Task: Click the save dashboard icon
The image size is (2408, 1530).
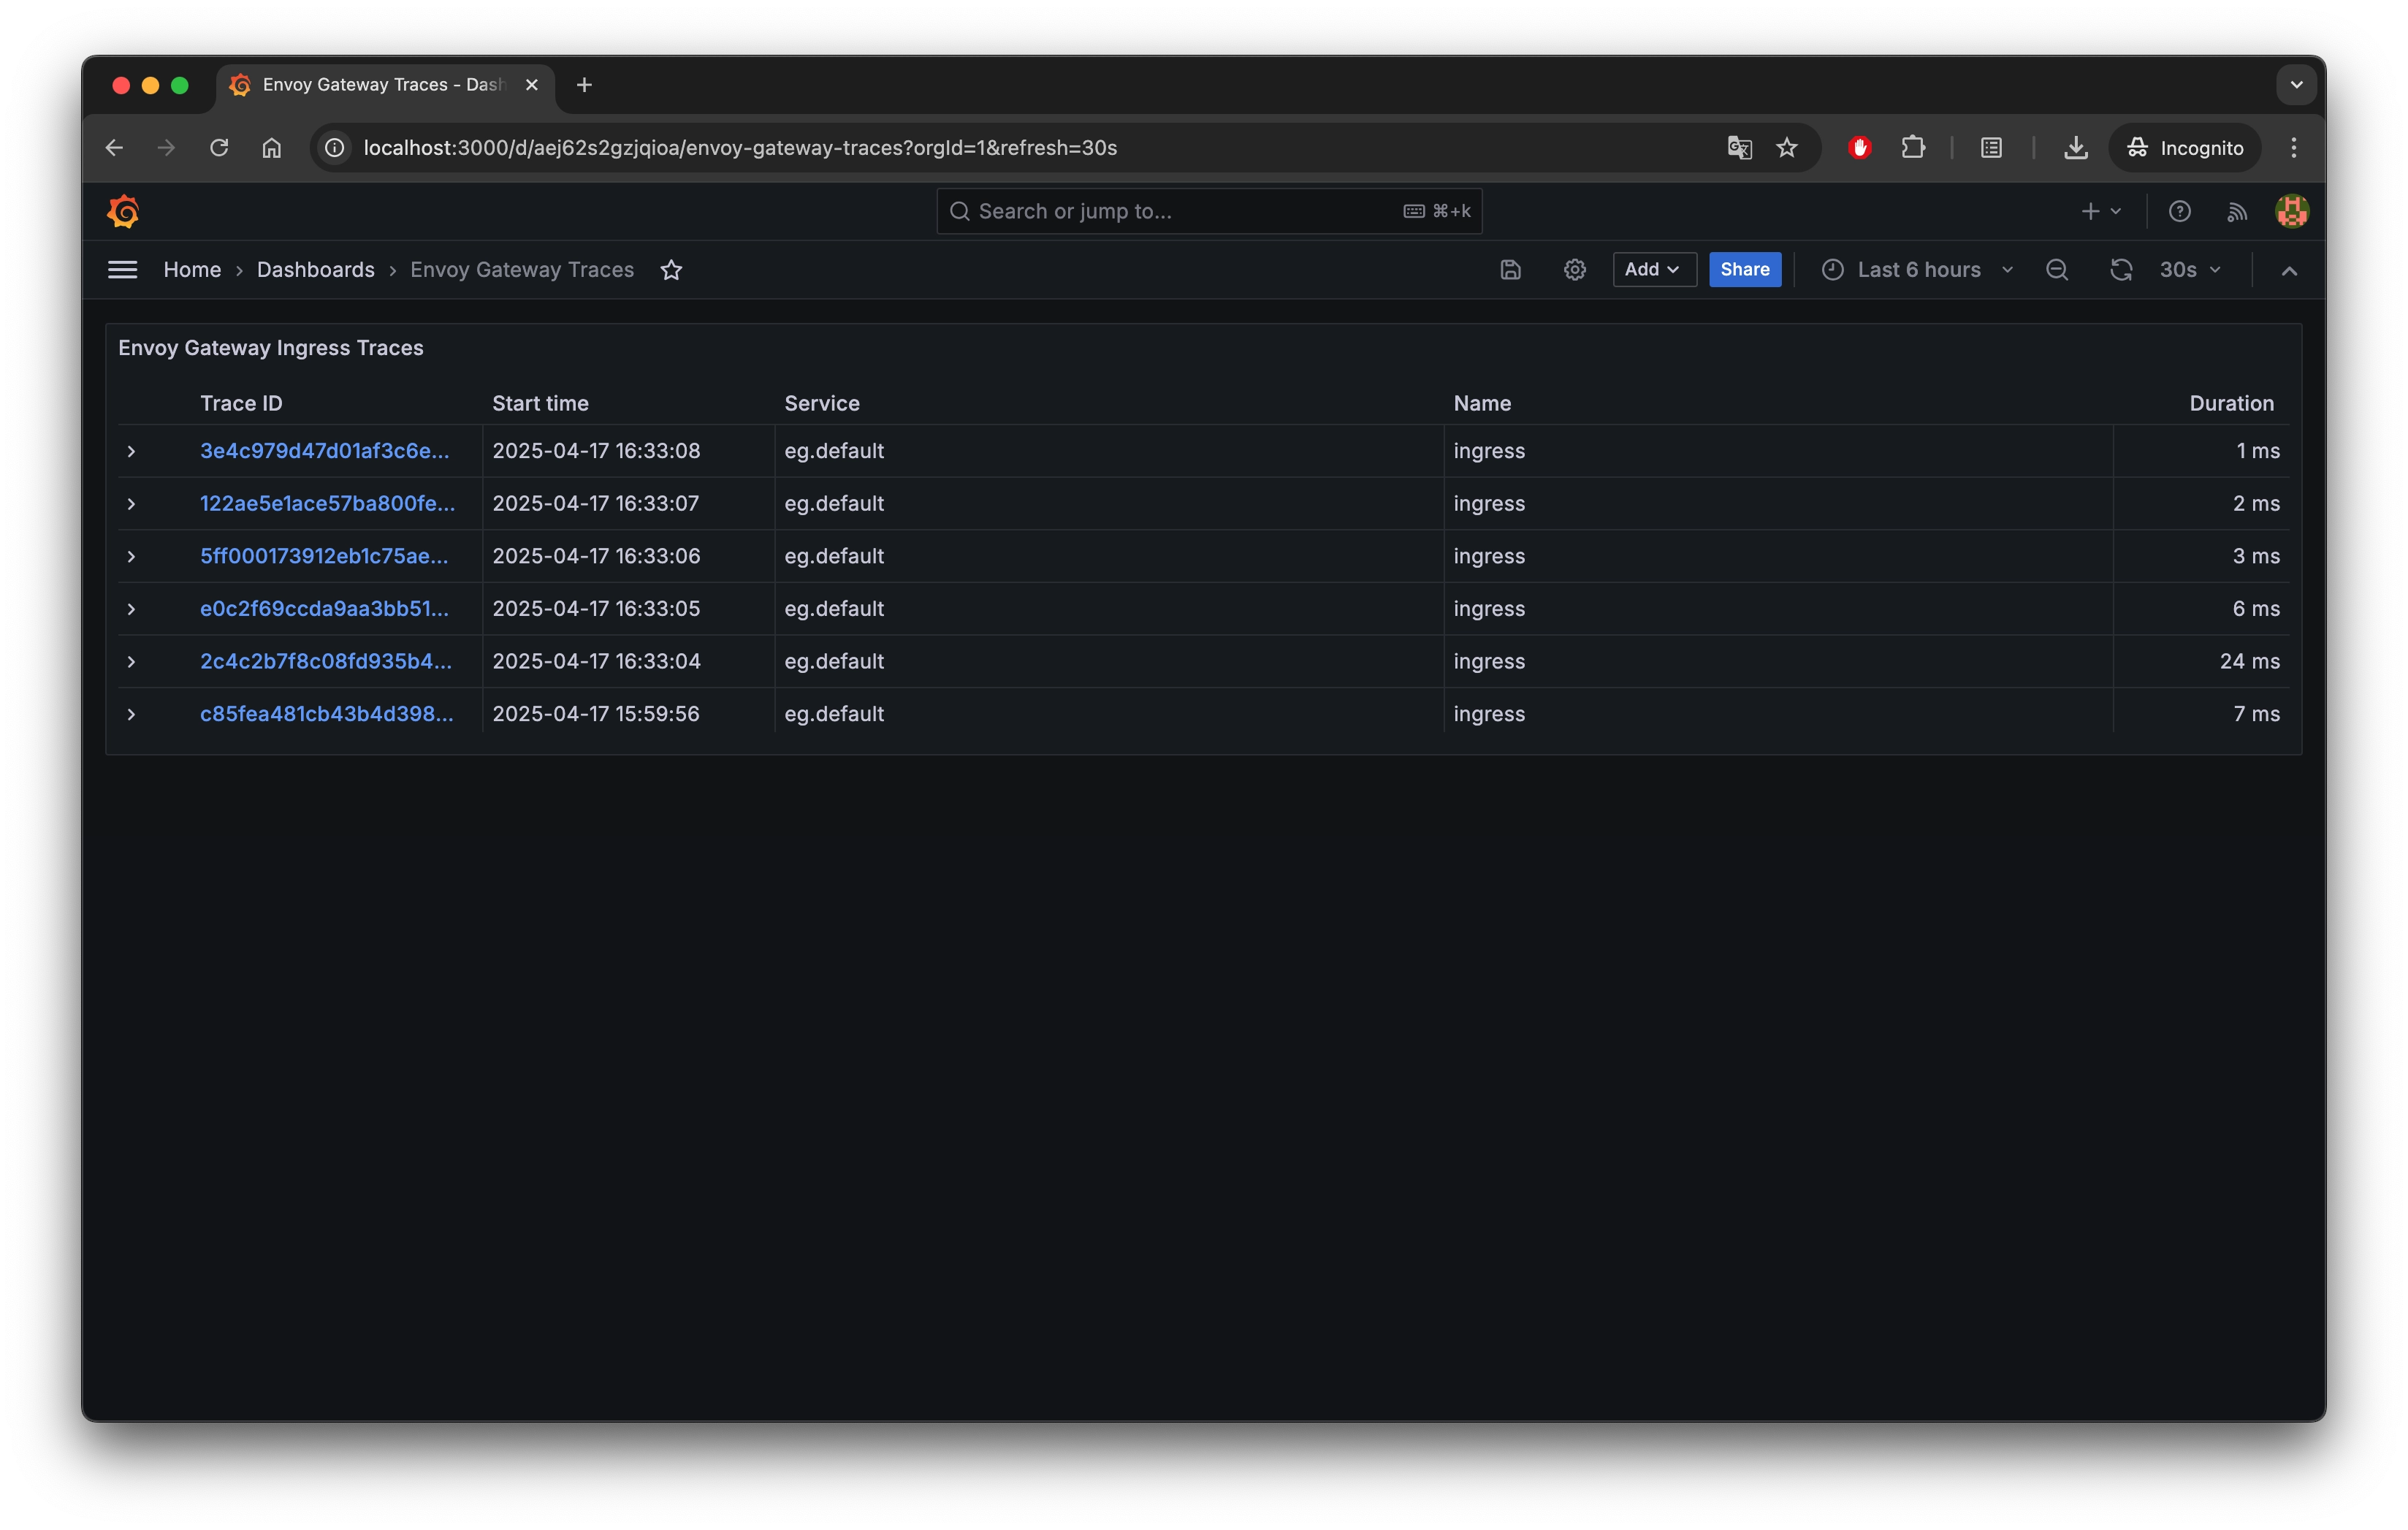Action: pyautogui.click(x=1510, y=270)
